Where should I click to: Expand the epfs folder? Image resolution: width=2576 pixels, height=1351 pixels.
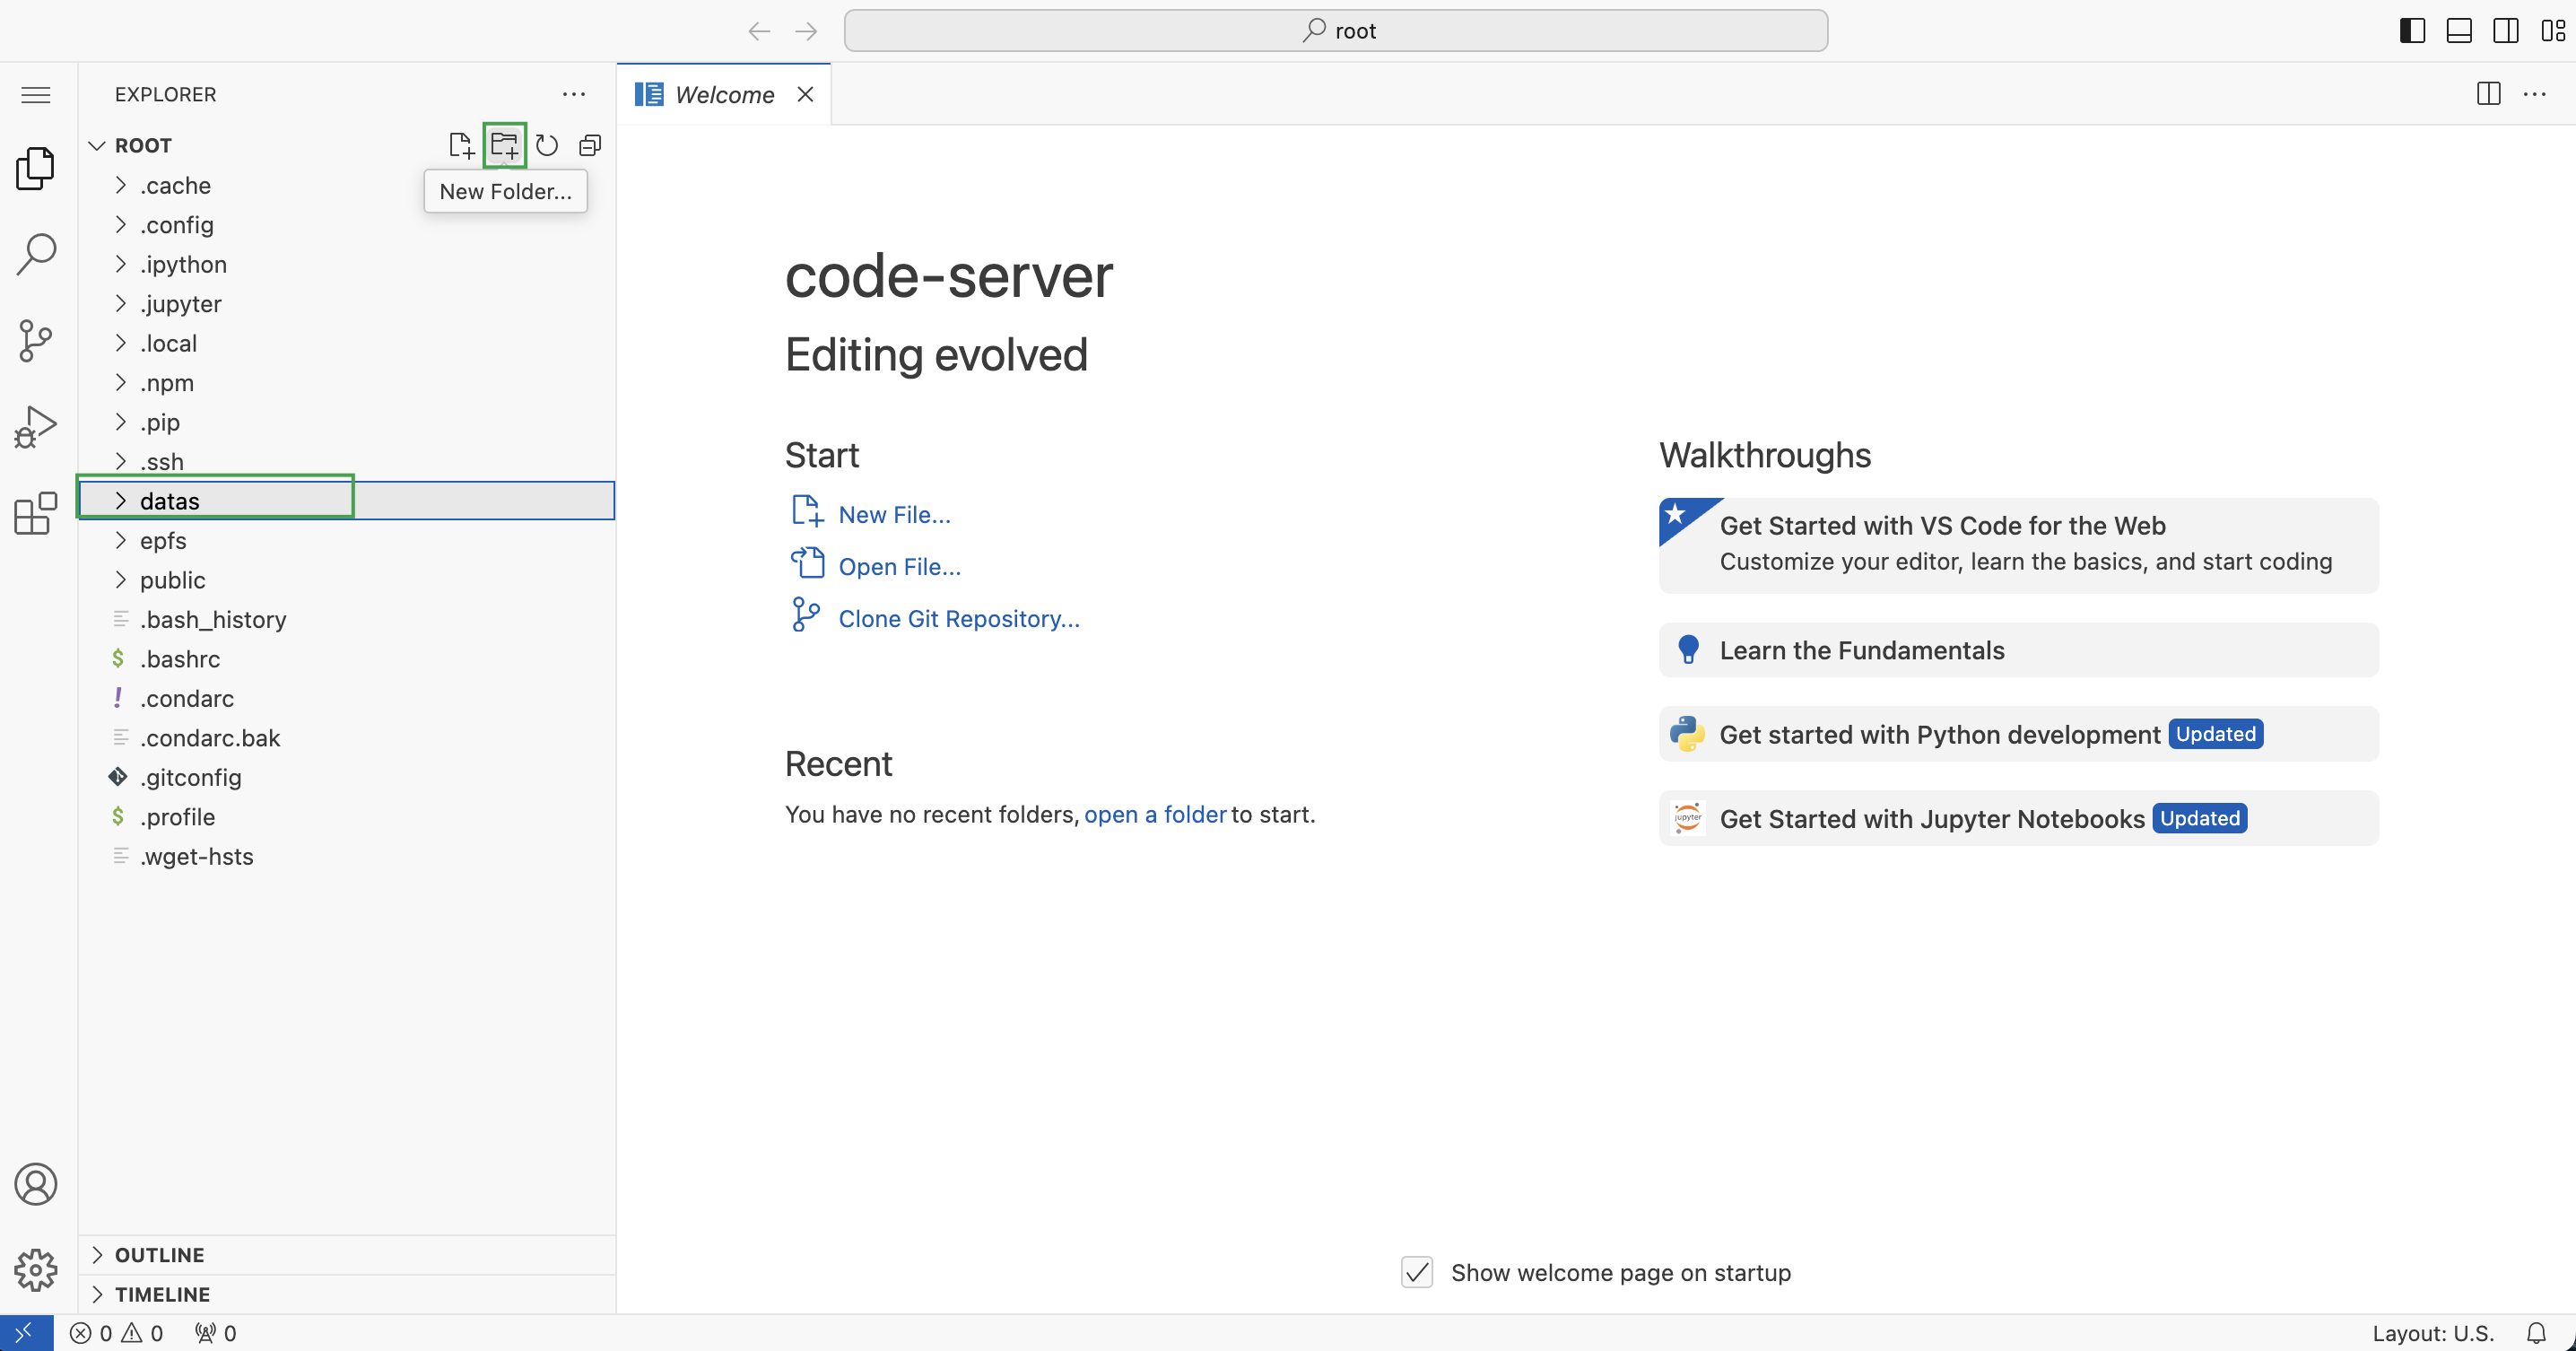point(346,541)
